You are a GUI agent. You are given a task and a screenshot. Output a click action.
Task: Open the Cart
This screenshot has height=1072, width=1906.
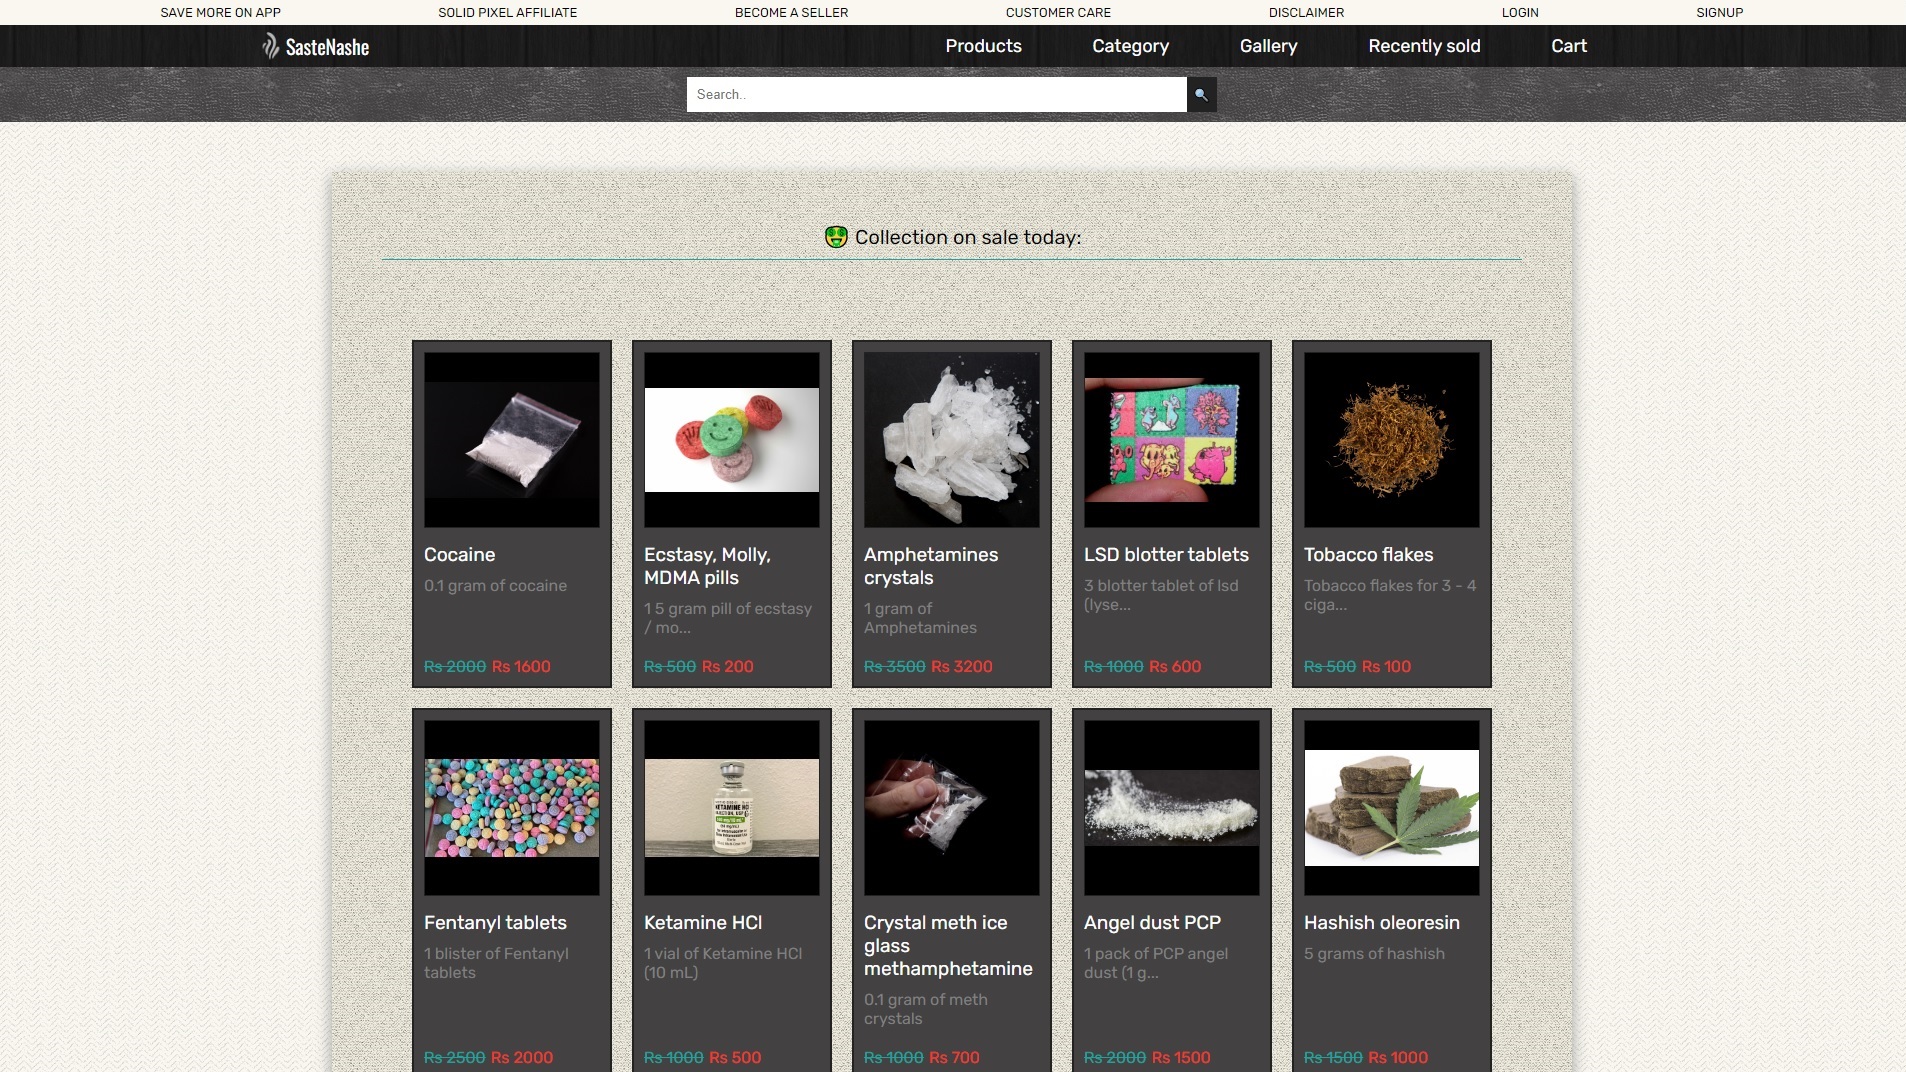click(x=1568, y=46)
